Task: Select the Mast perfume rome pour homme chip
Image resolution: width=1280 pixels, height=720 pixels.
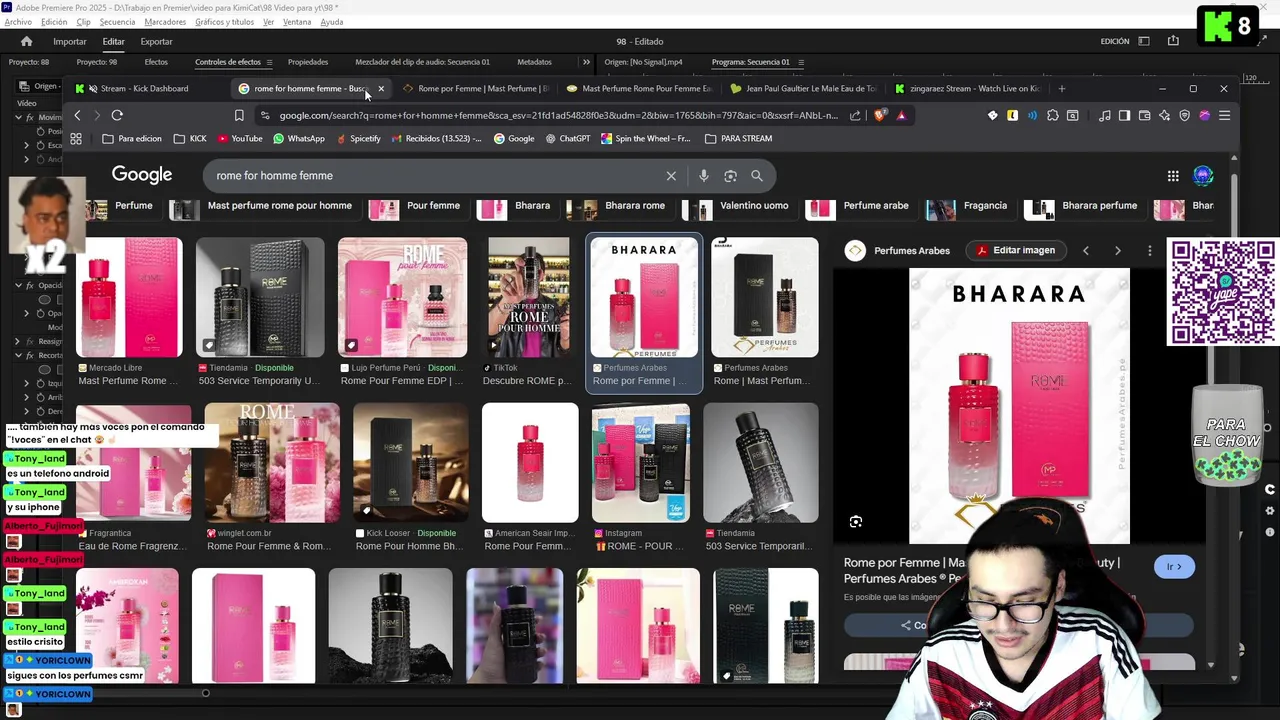Action: (263, 206)
